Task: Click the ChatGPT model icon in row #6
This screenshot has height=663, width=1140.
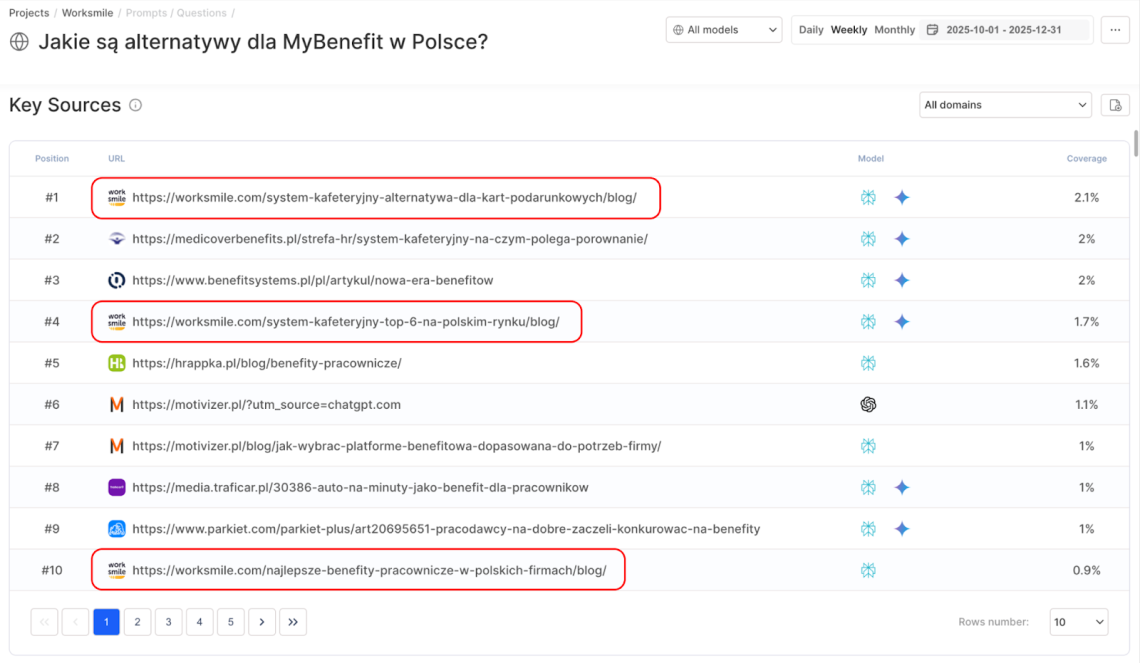Action: pos(868,405)
